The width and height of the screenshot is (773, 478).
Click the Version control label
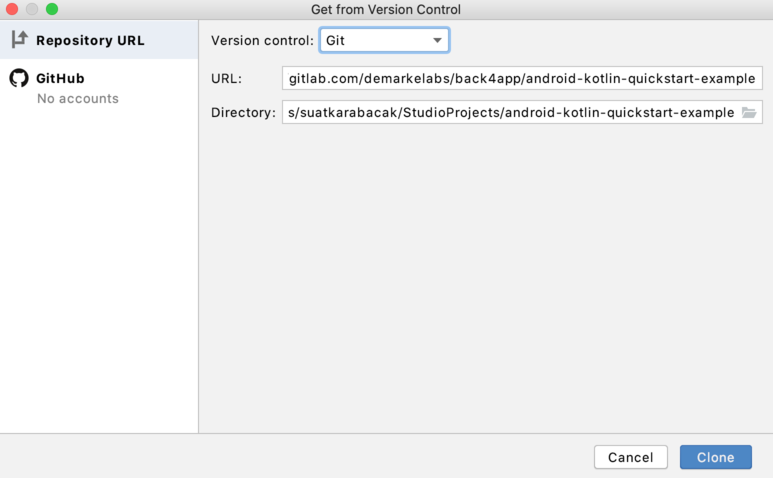262,40
